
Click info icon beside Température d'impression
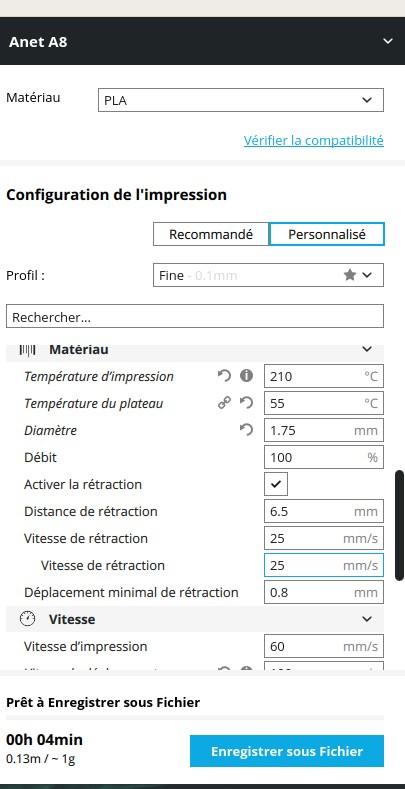click(246, 376)
